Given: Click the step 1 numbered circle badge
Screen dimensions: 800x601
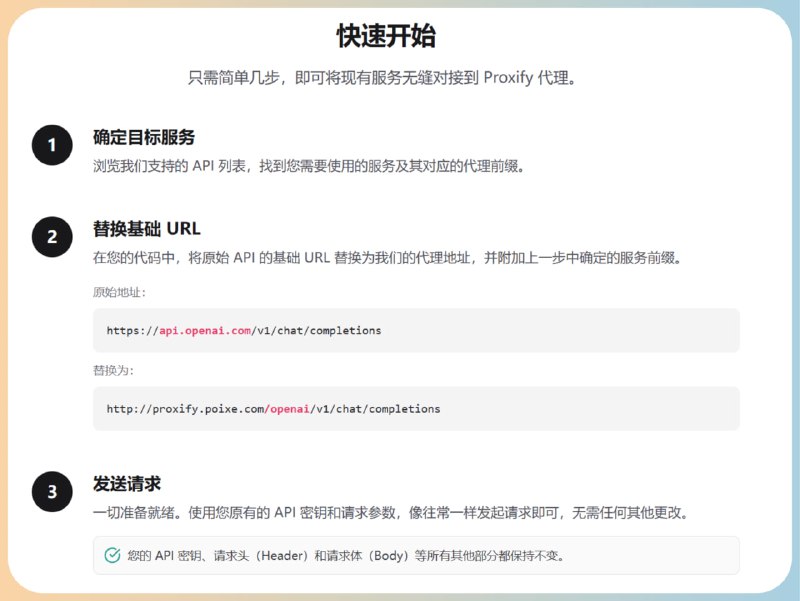Looking at the screenshot, I should click(50, 145).
